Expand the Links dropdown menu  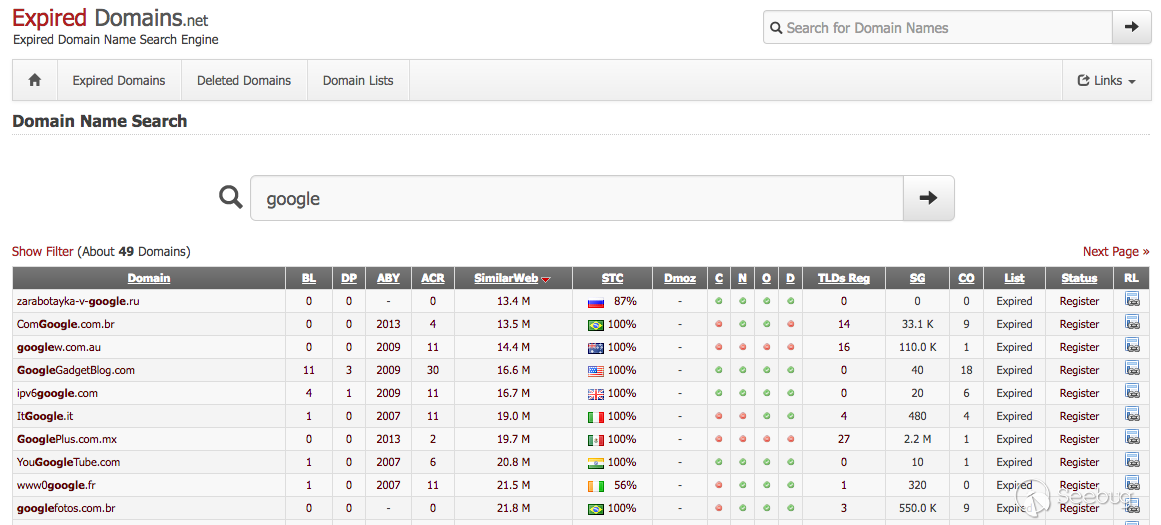1106,81
